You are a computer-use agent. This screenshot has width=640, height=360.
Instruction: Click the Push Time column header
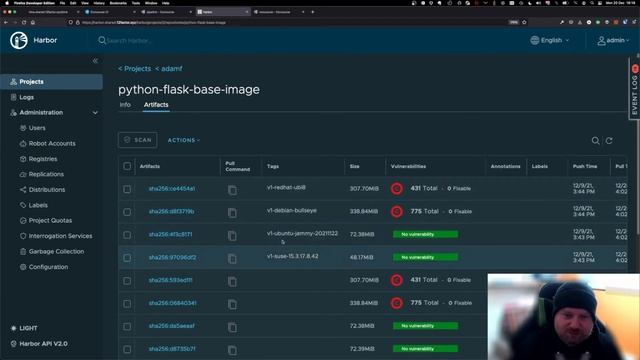[584, 166]
